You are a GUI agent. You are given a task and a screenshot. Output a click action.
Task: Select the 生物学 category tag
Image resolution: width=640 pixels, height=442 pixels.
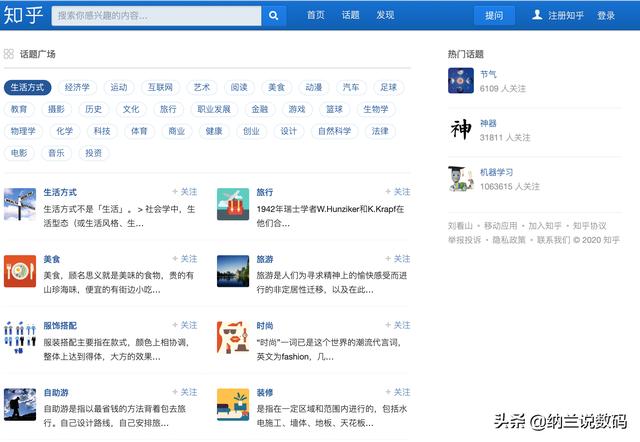376,109
